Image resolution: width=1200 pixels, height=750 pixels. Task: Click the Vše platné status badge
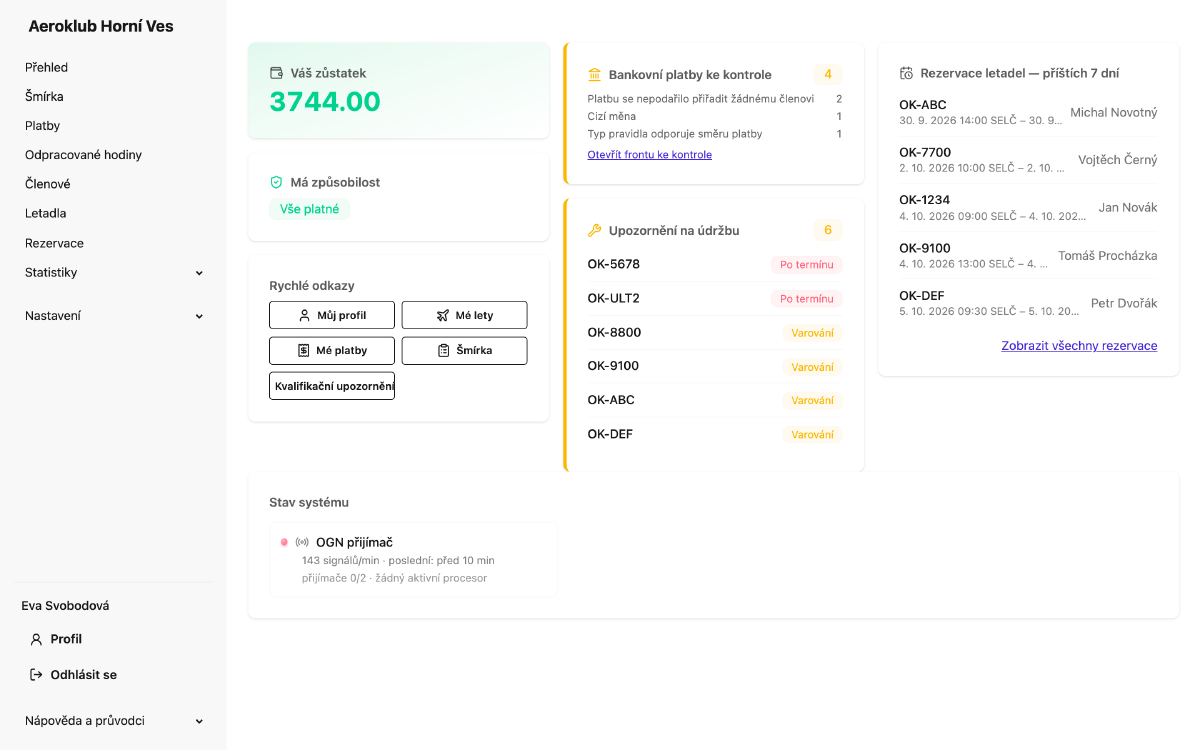309,209
